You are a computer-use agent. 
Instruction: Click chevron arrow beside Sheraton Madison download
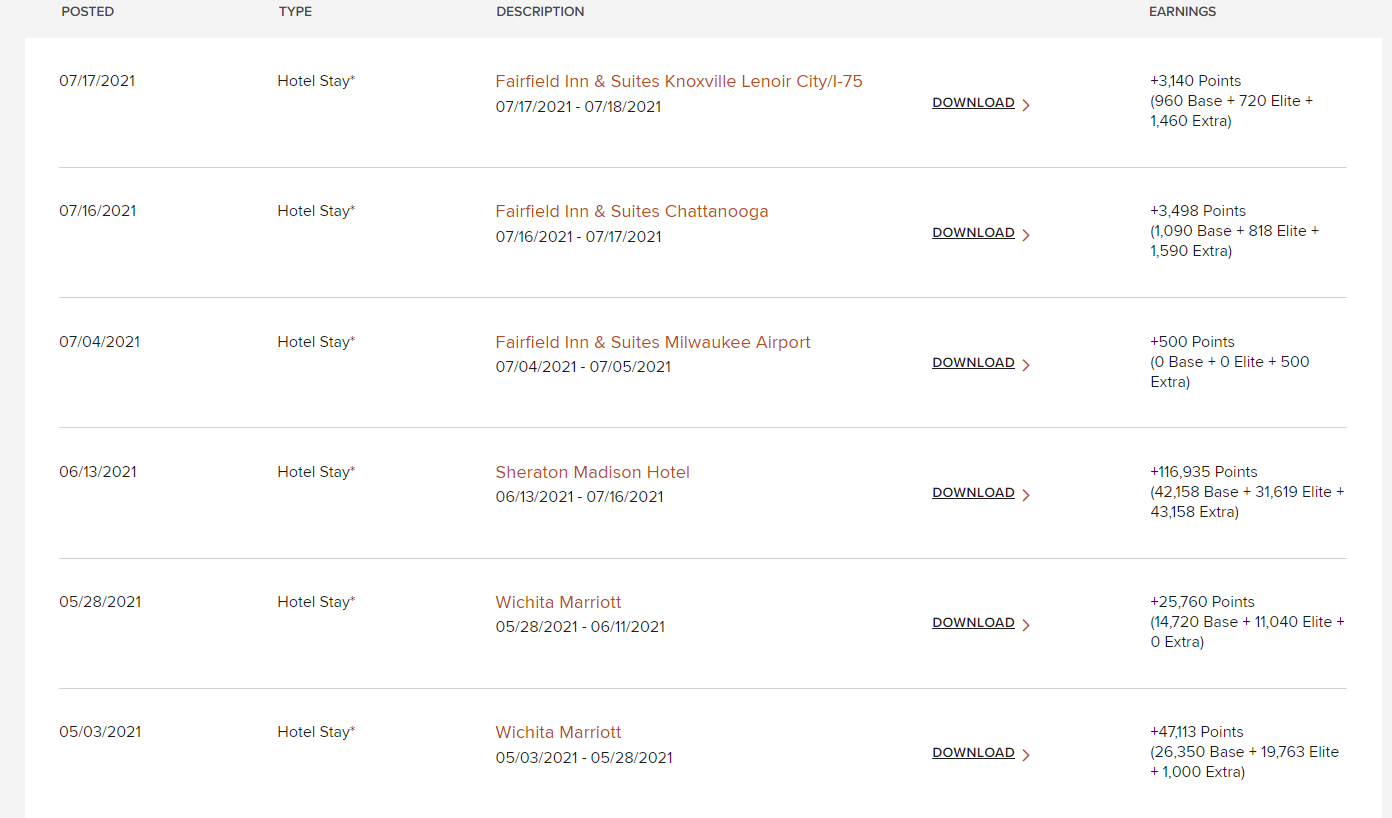point(1026,494)
